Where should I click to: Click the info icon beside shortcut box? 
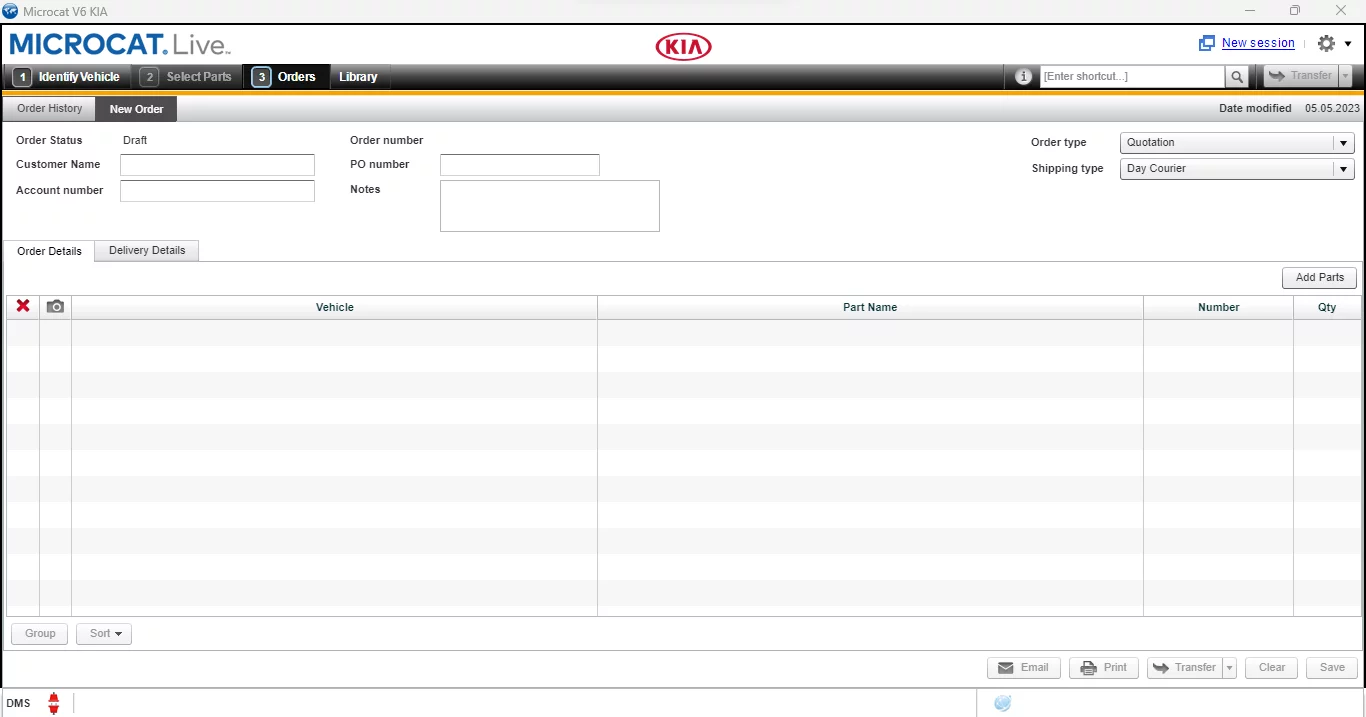coord(1023,77)
